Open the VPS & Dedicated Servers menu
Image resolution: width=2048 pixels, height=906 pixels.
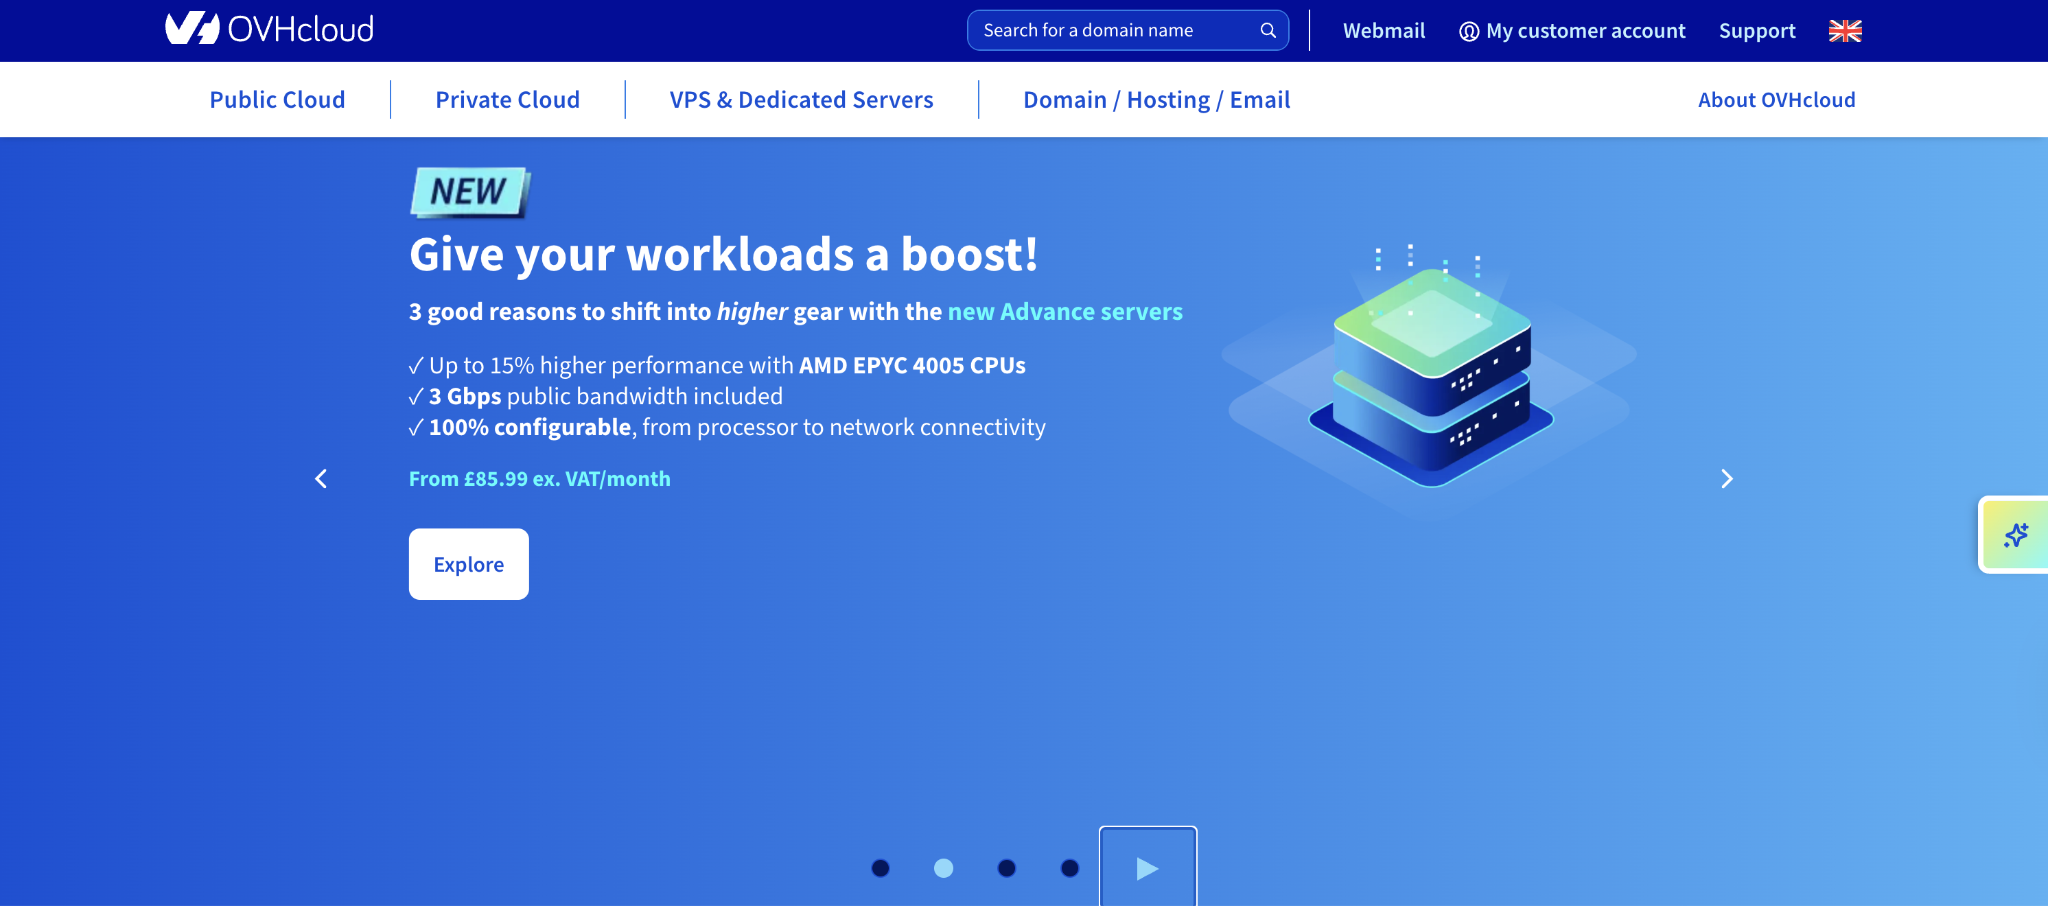801,99
